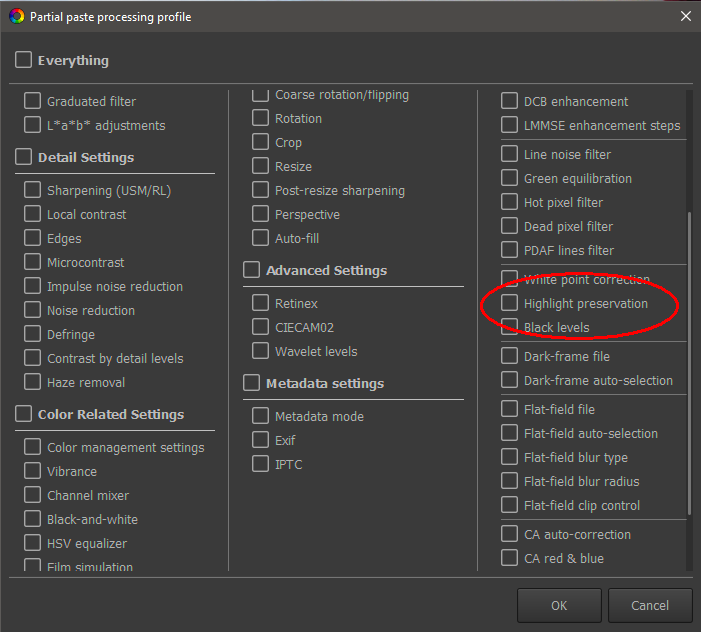The height and width of the screenshot is (632, 701).
Task: Tick Black levels checkbox
Action: pos(509,327)
